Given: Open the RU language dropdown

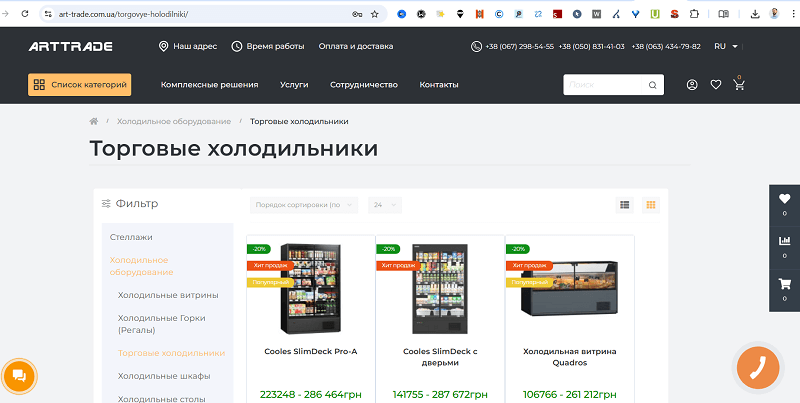Looking at the screenshot, I should (x=726, y=46).
